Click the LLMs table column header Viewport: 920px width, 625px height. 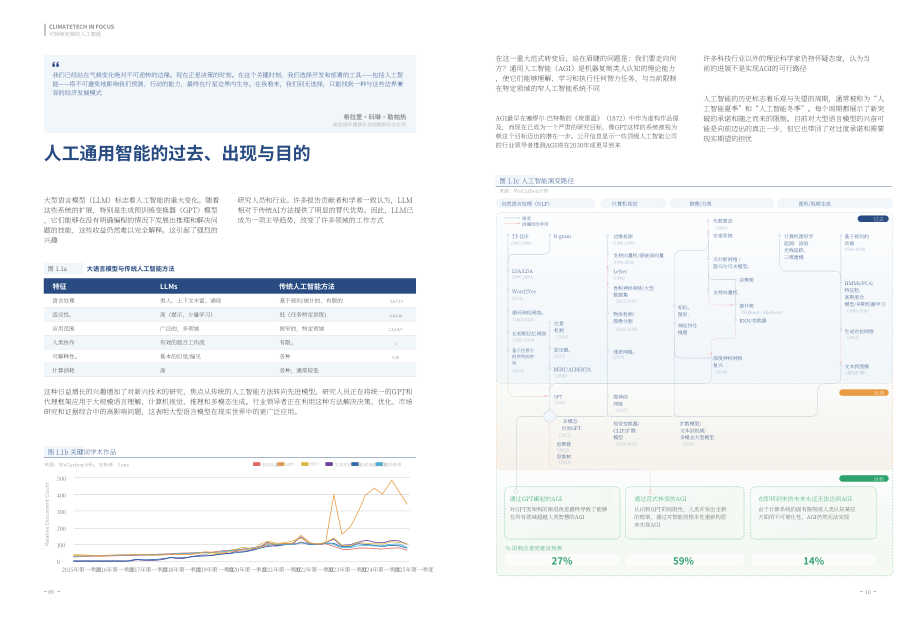pos(168,286)
